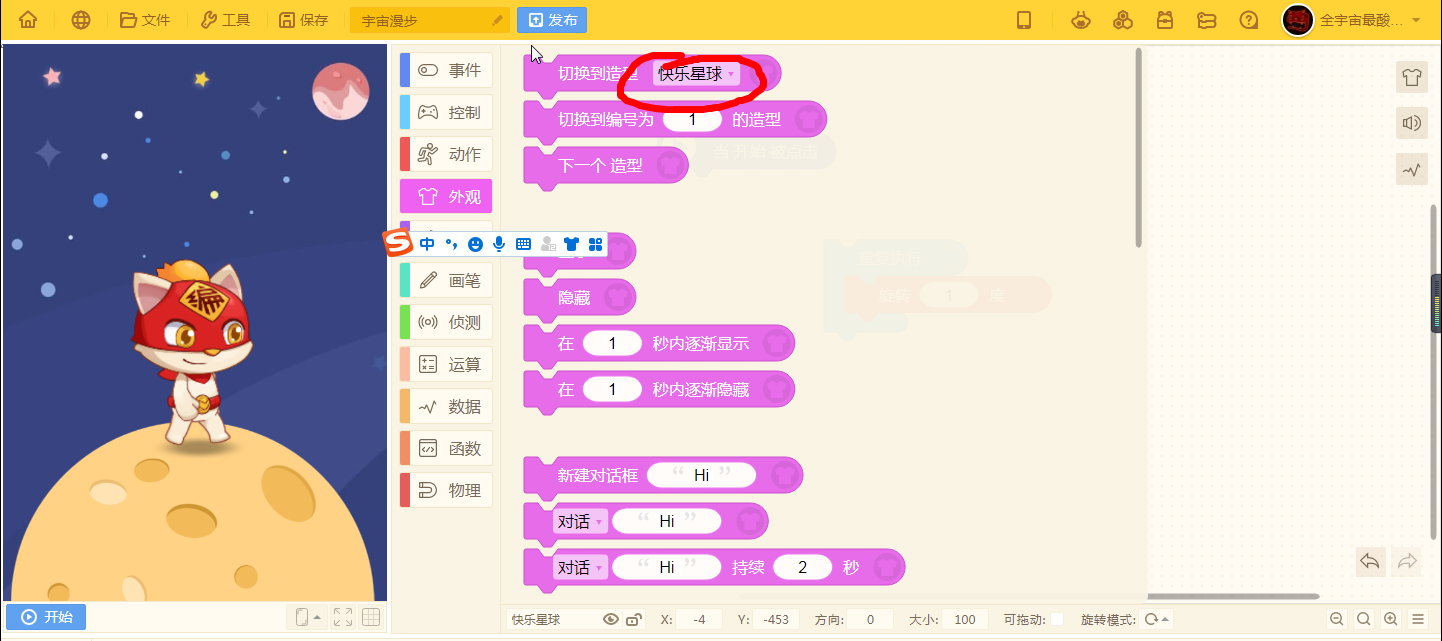Go to the home page icon
1442x641 pixels.
pyautogui.click(x=28, y=20)
